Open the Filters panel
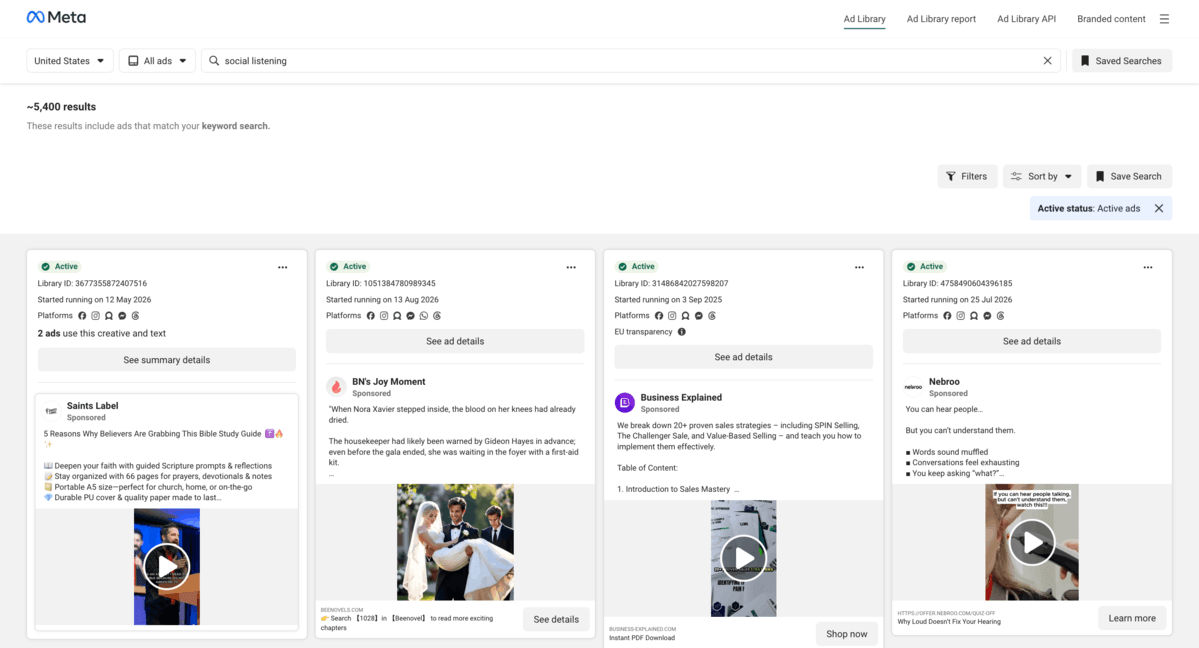 tap(967, 176)
